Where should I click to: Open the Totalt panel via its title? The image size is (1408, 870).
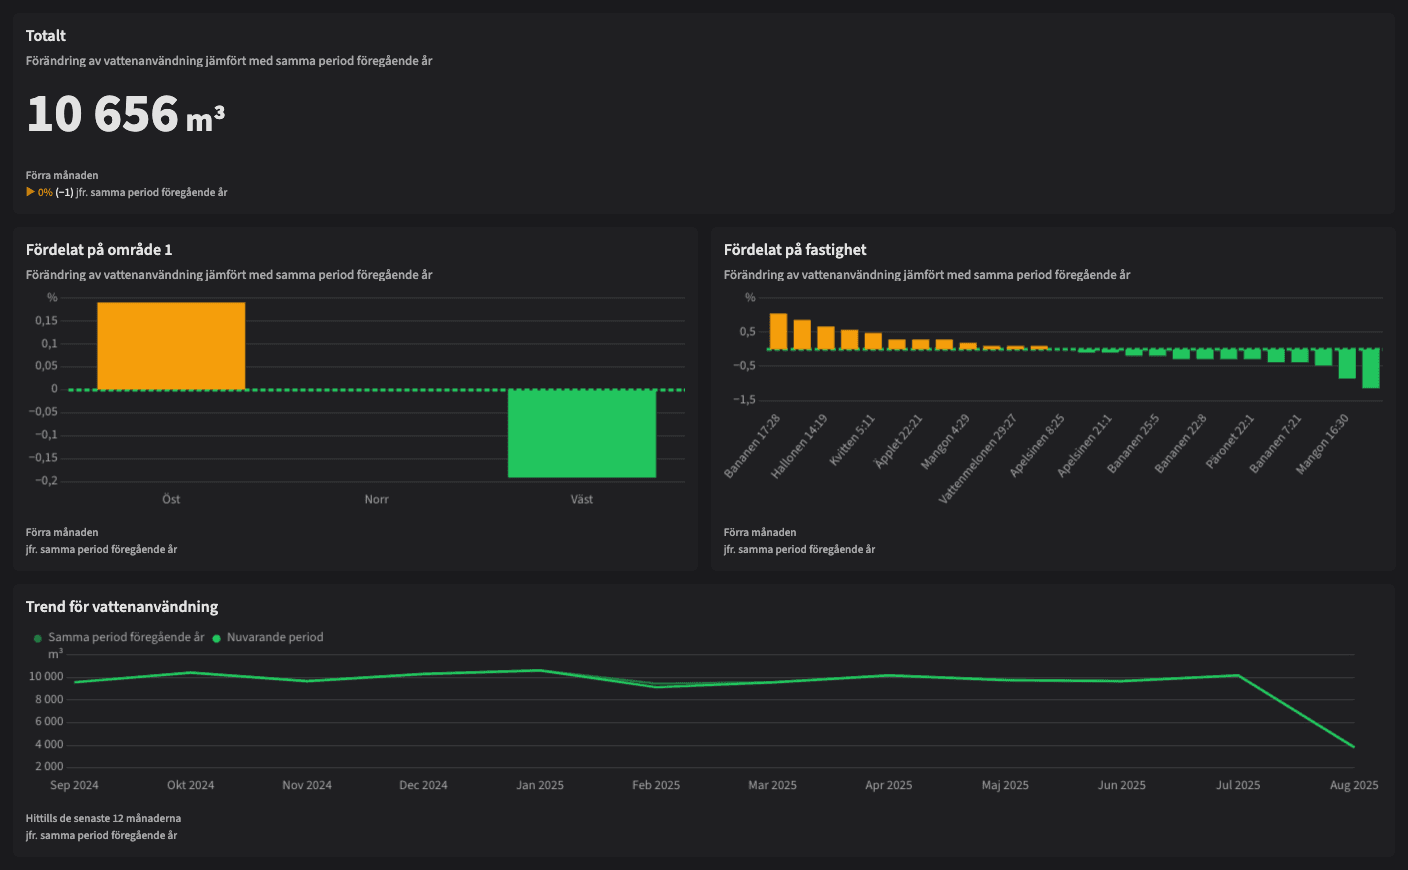(46, 35)
